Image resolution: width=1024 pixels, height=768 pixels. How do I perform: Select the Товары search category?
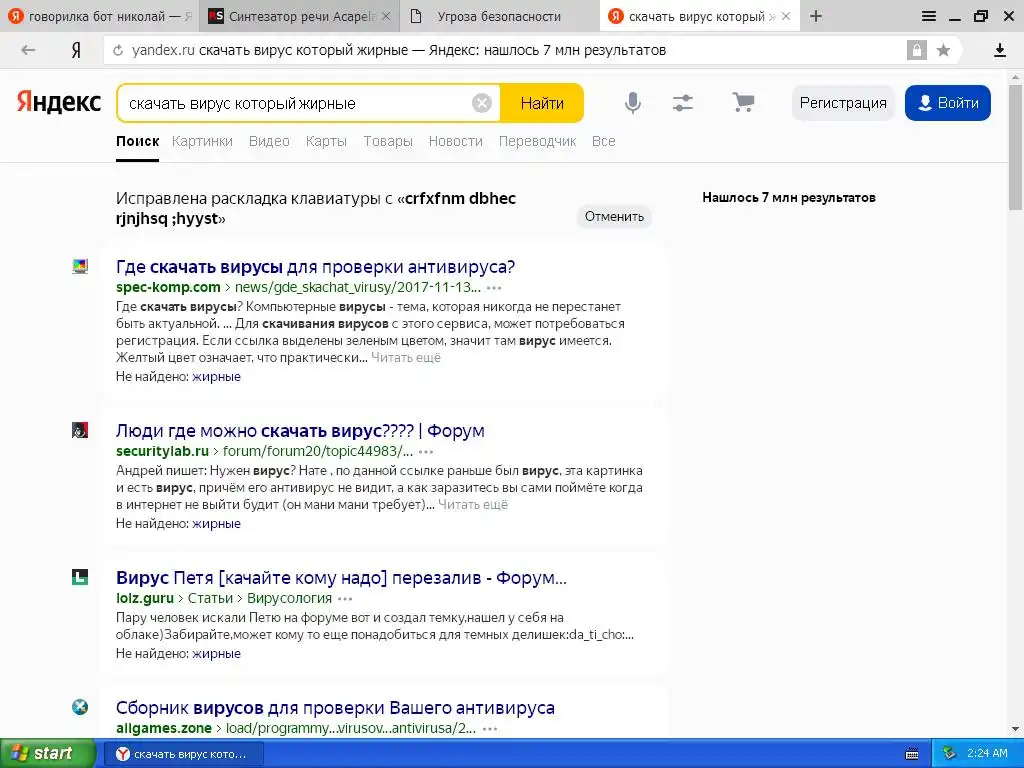click(x=388, y=141)
